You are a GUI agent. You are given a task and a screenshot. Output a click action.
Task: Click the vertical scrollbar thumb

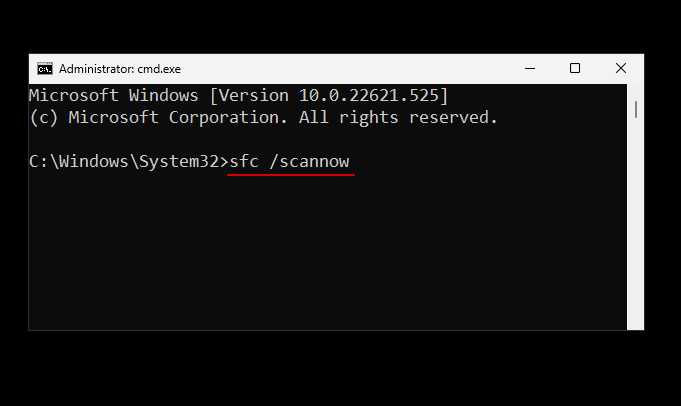[634, 108]
